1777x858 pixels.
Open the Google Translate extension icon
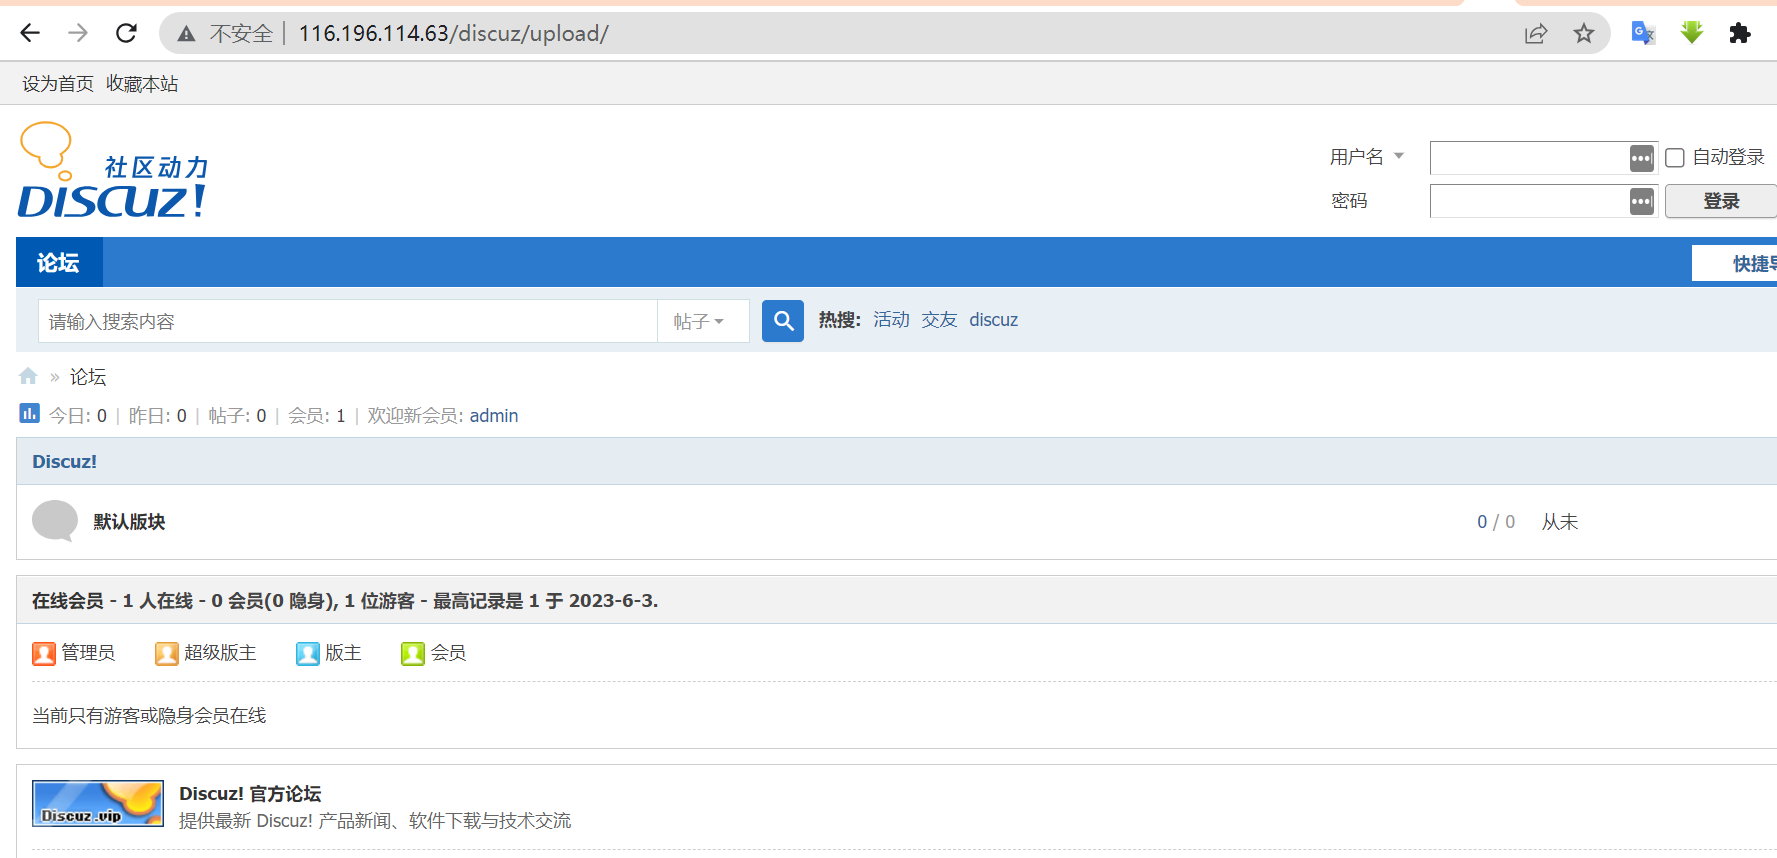[1643, 33]
